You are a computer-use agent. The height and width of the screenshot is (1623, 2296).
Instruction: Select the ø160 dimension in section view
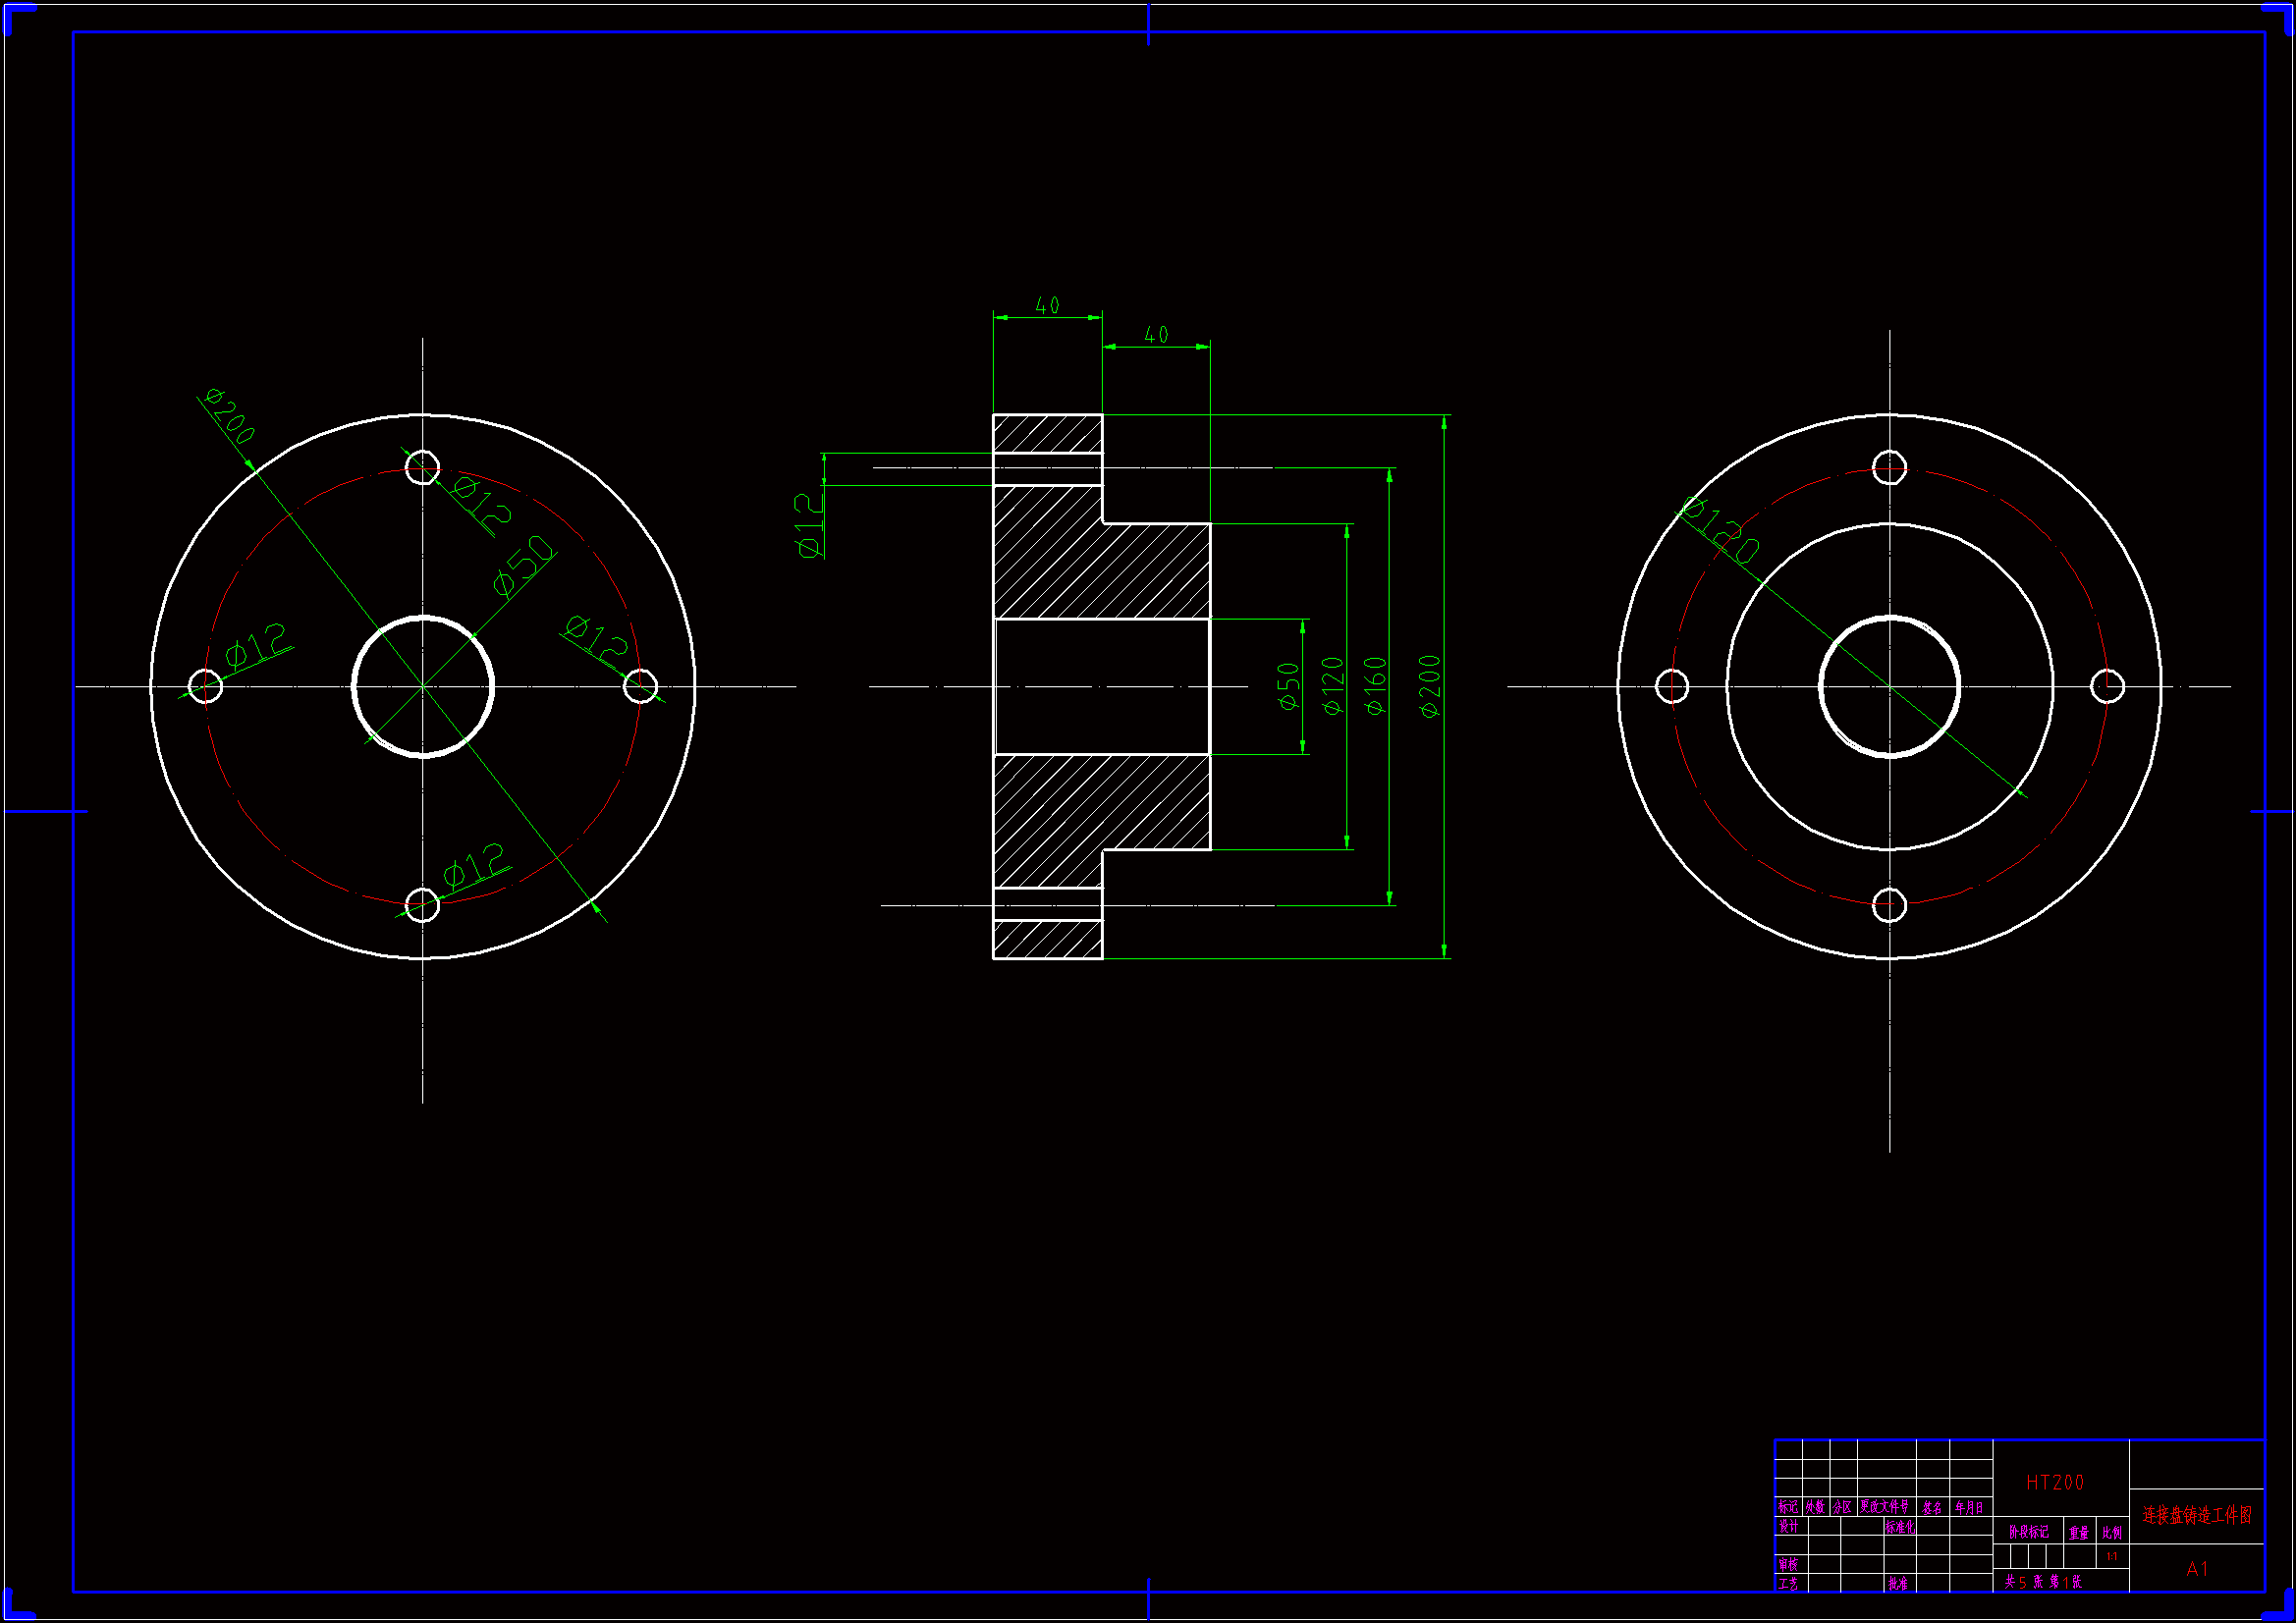1376,686
